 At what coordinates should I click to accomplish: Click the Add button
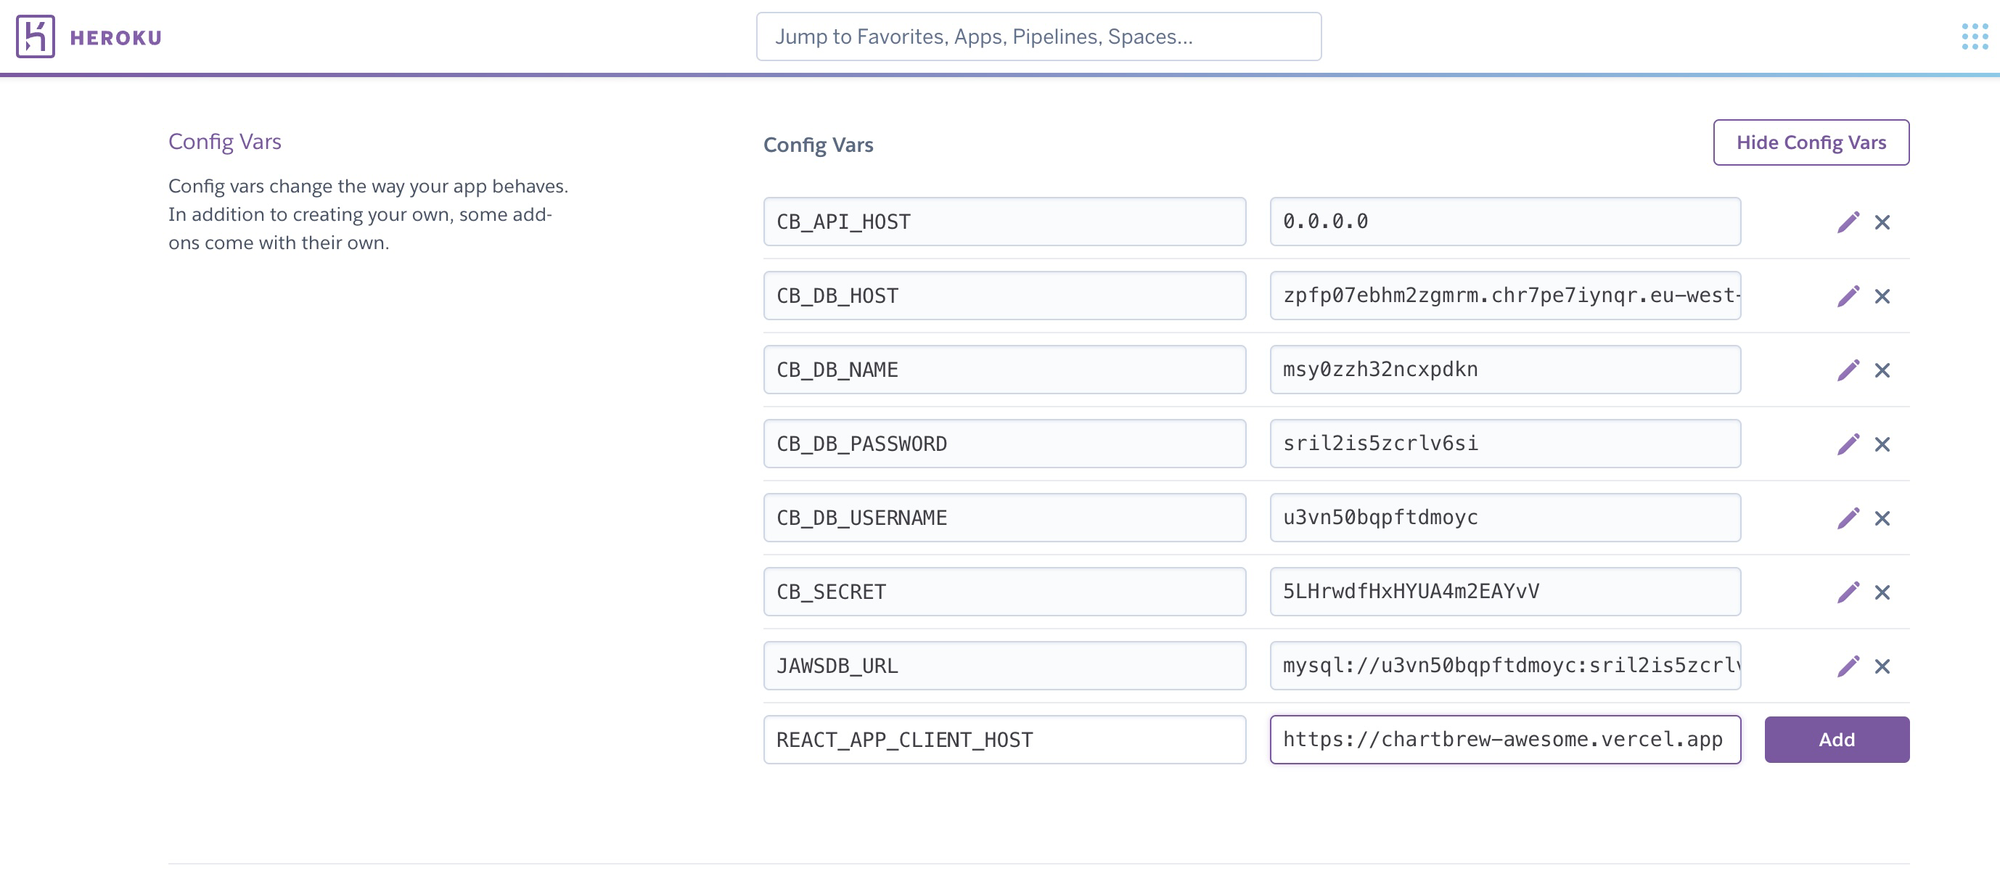tap(1836, 740)
